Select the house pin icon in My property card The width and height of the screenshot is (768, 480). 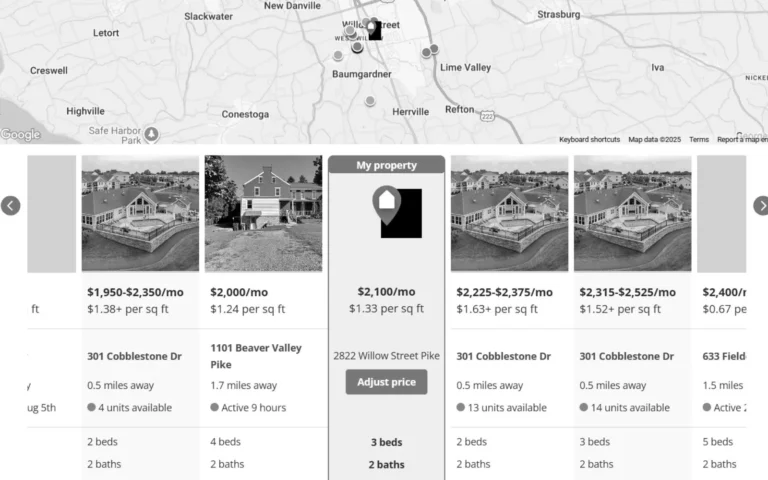[x=387, y=205]
